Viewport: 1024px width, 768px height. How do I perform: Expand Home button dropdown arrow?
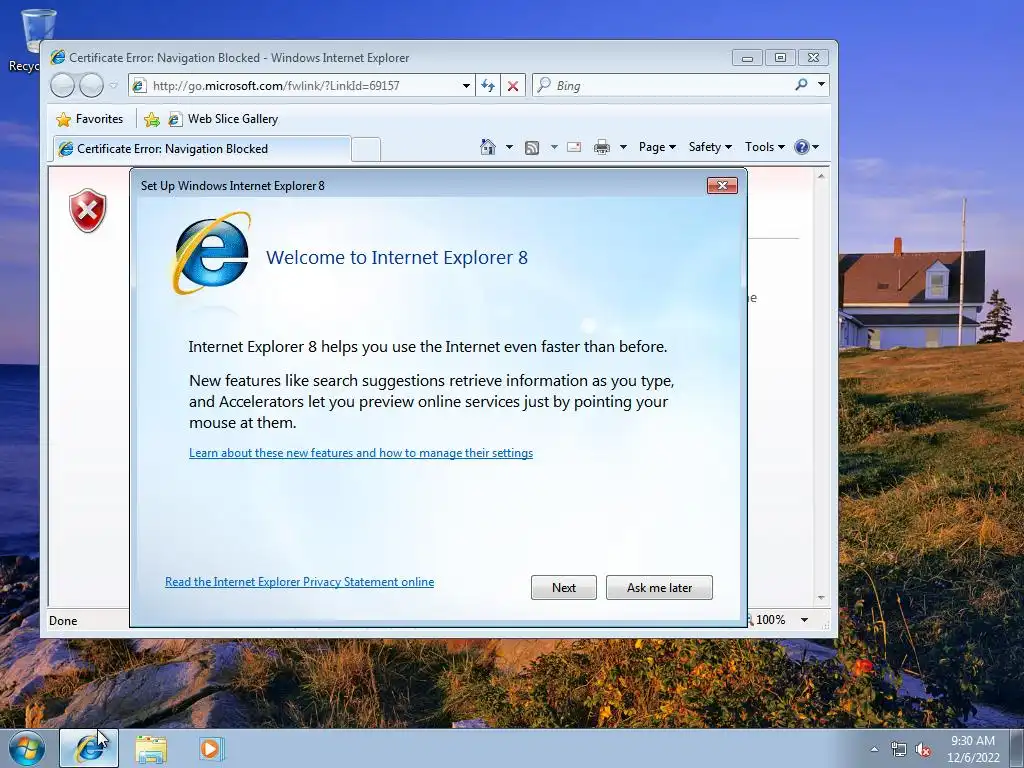pyautogui.click(x=509, y=147)
